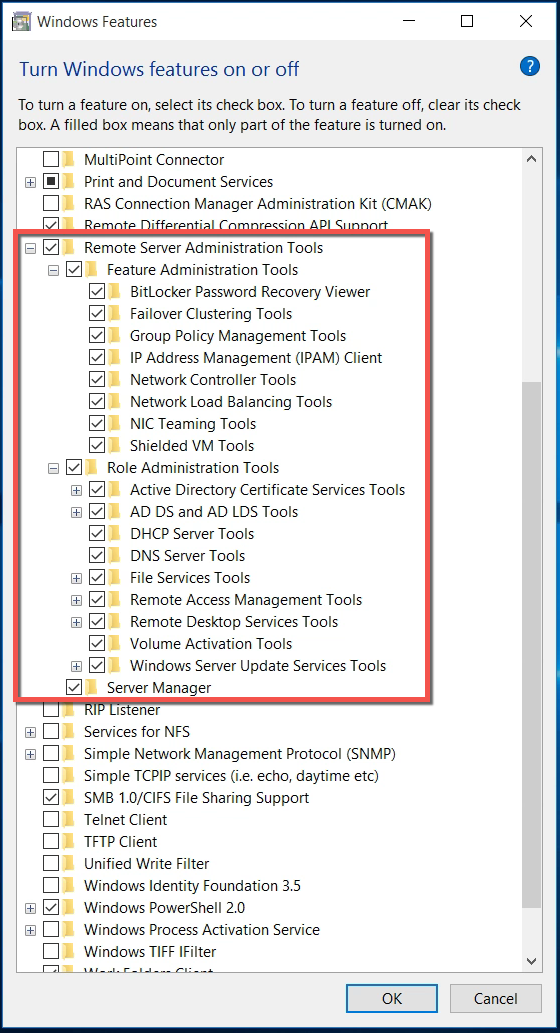Click the Group Policy Management Tools folder icon

(x=115, y=335)
